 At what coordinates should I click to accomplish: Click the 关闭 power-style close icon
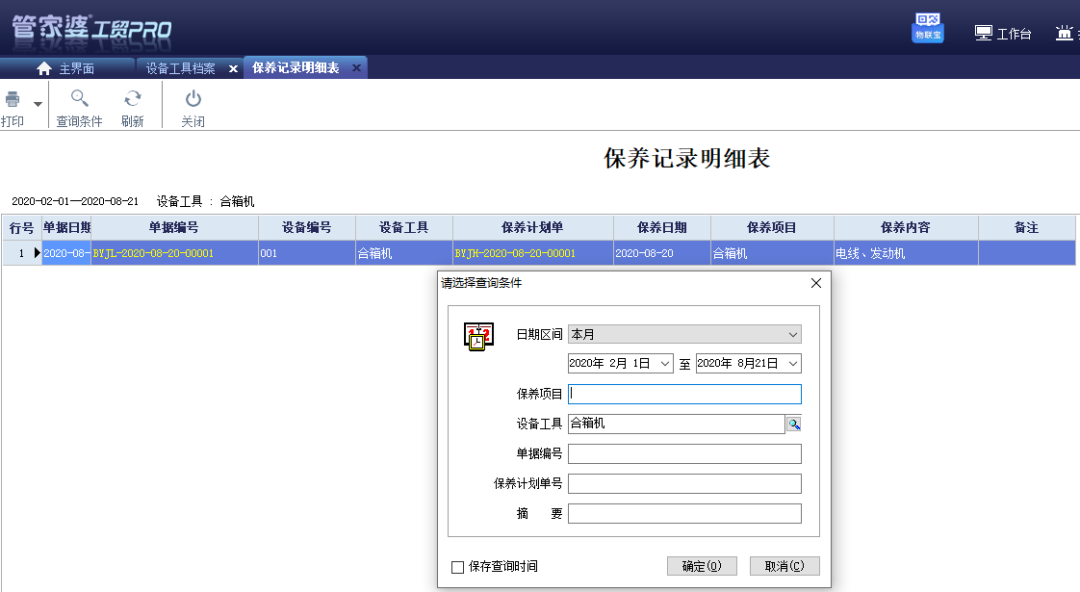191,100
